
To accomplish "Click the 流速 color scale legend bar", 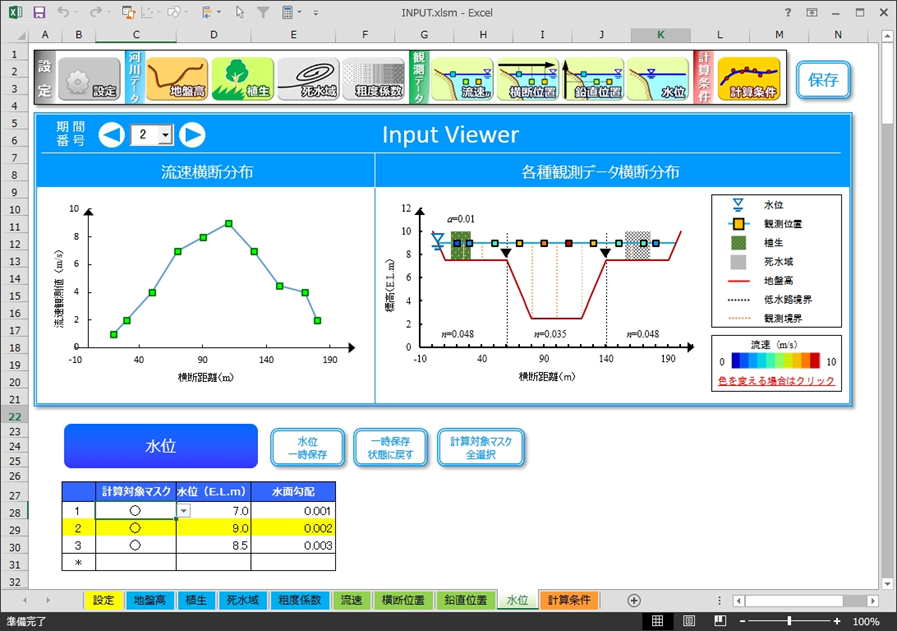I will [x=776, y=360].
